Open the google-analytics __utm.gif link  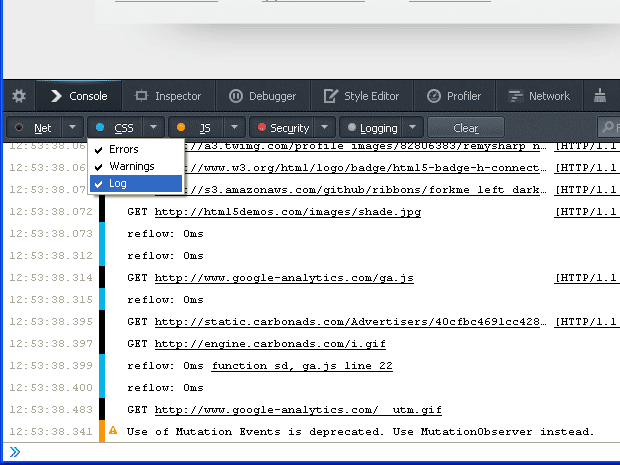click(x=298, y=410)
